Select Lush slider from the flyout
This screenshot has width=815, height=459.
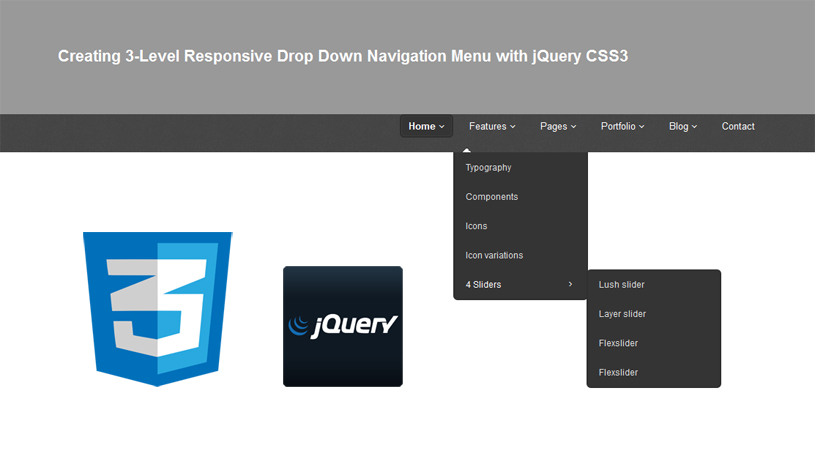coord(621,285)
